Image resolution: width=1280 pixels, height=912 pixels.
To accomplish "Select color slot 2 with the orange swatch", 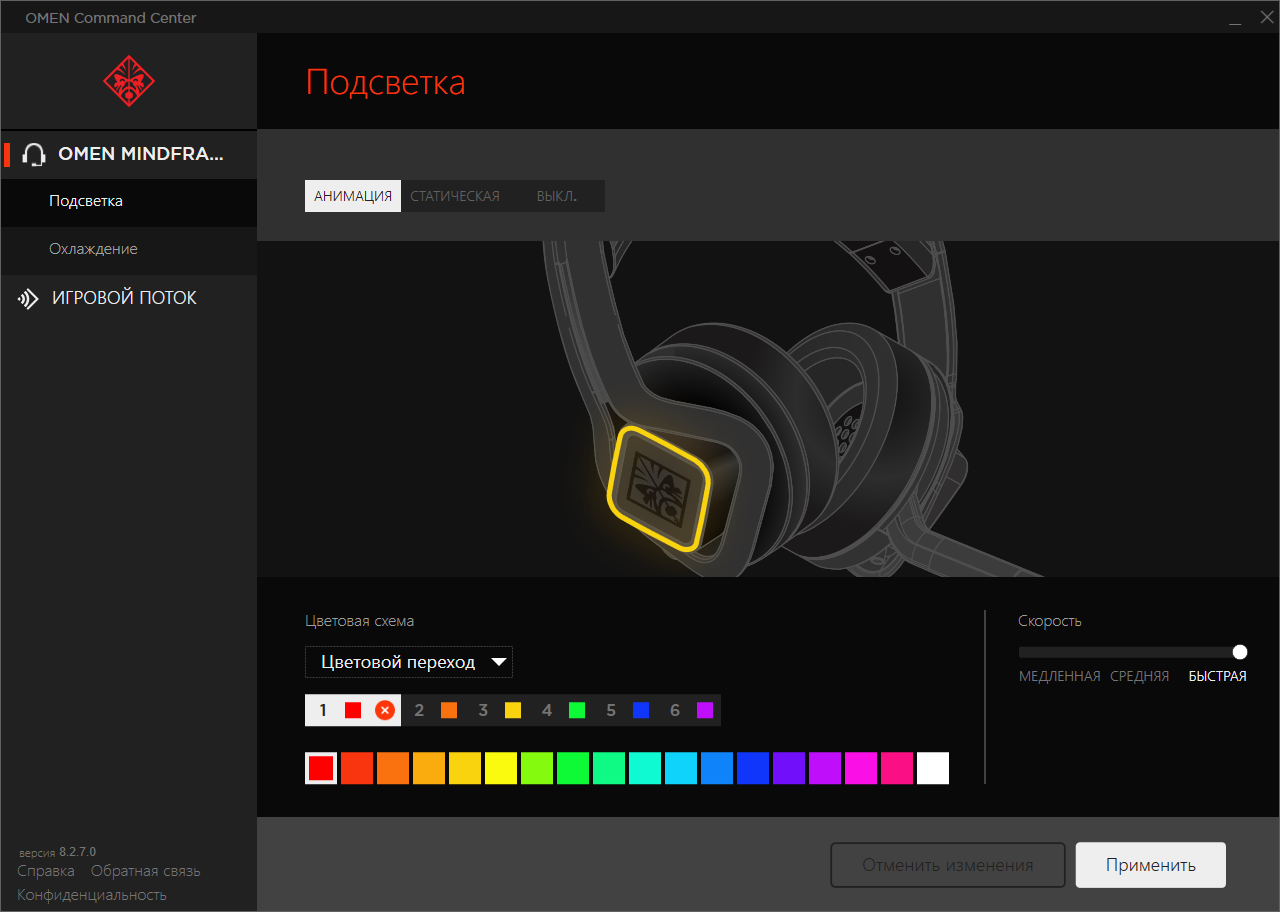I will coord(433,710).
